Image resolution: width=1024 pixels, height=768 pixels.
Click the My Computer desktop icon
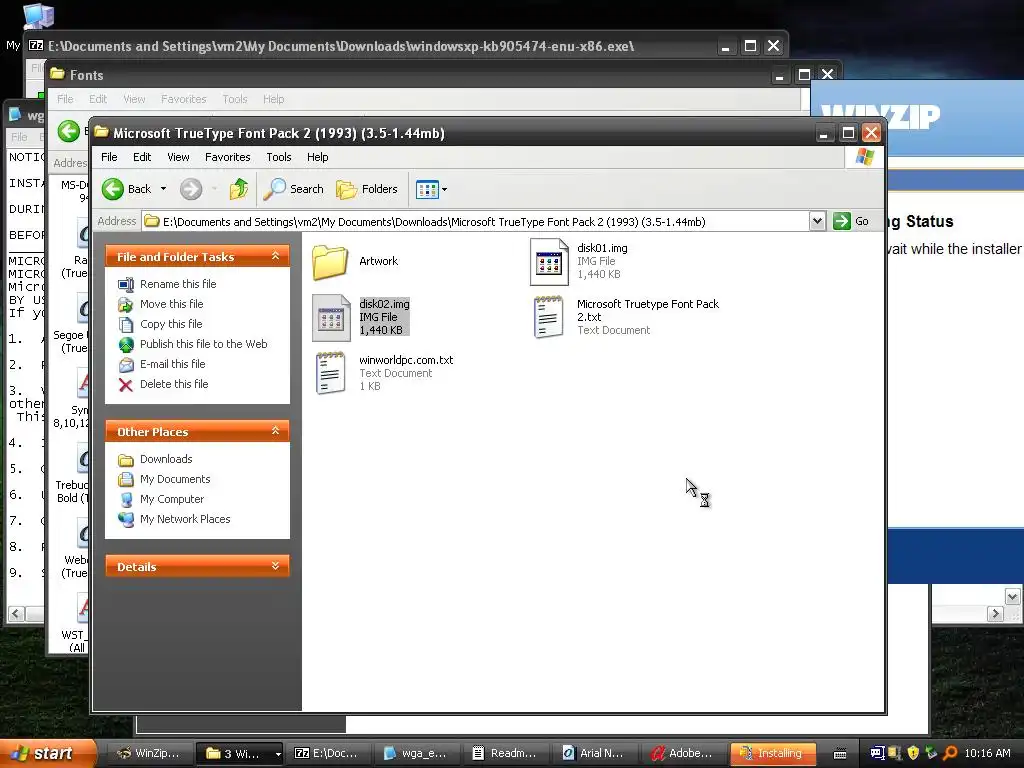38,17
